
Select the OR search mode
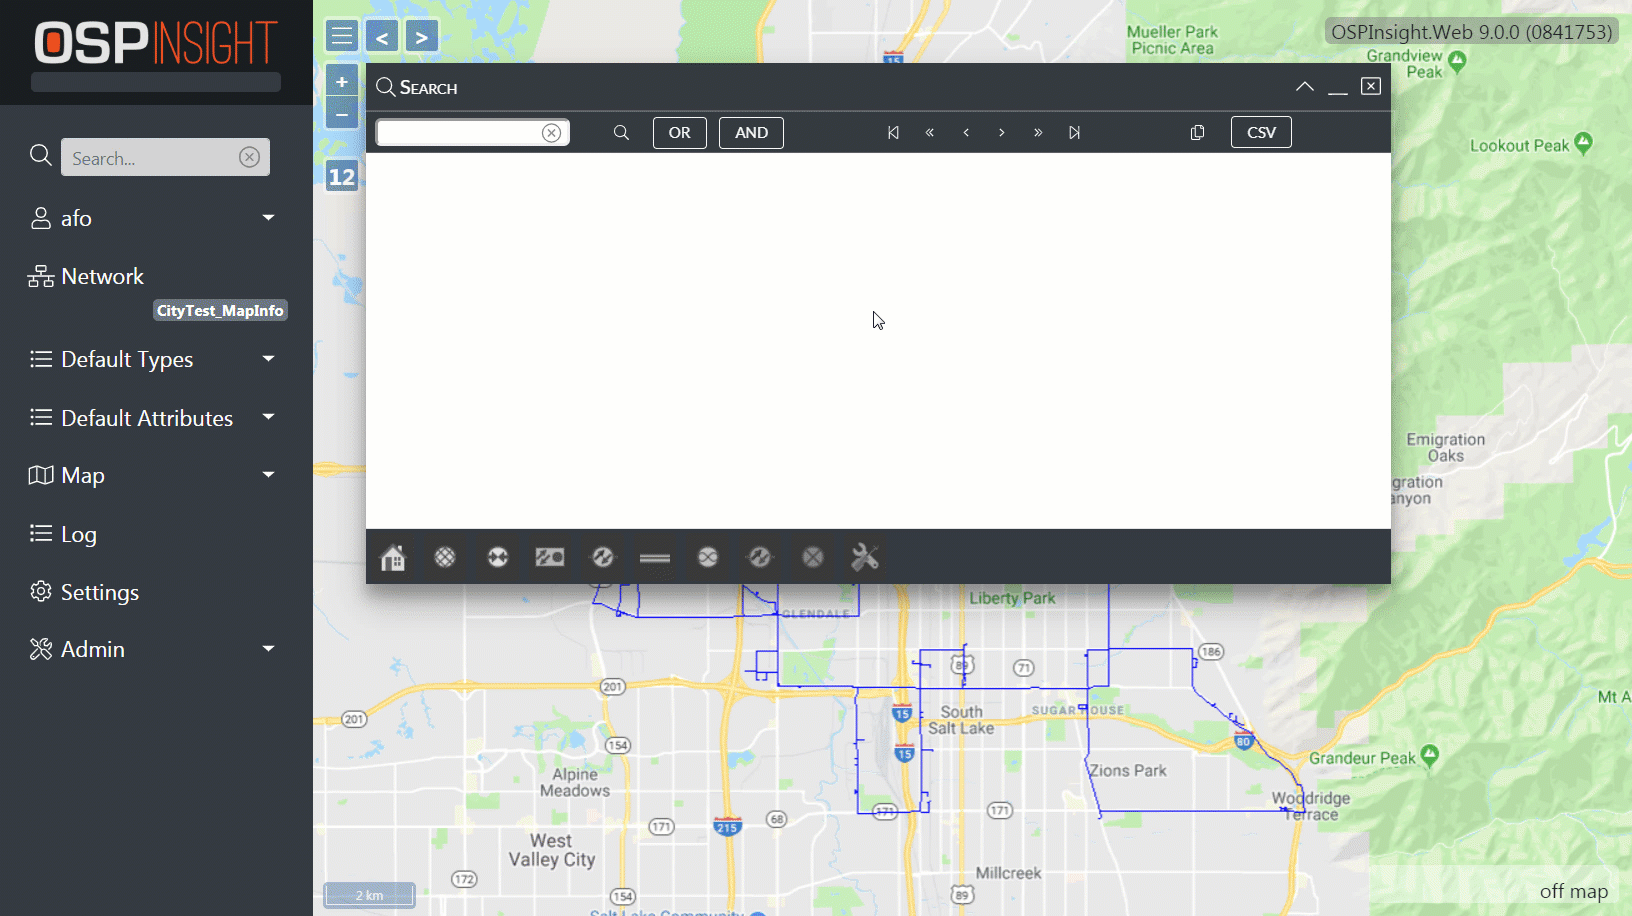[x=679, y=132]
